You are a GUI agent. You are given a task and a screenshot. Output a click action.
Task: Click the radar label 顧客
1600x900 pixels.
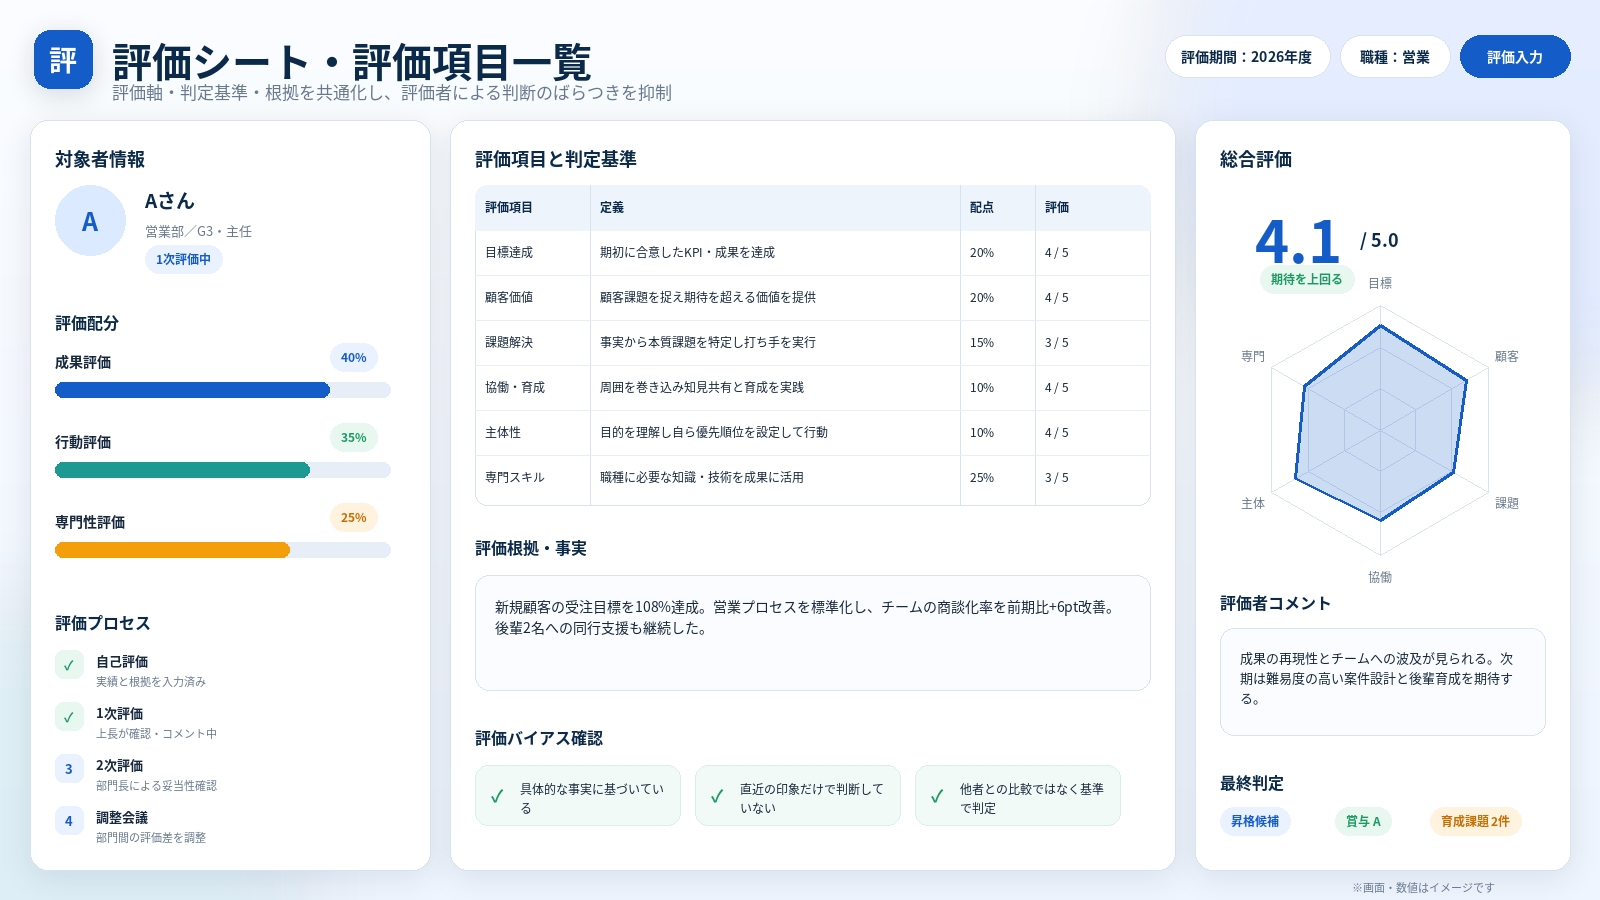[x=1507, y=357]
